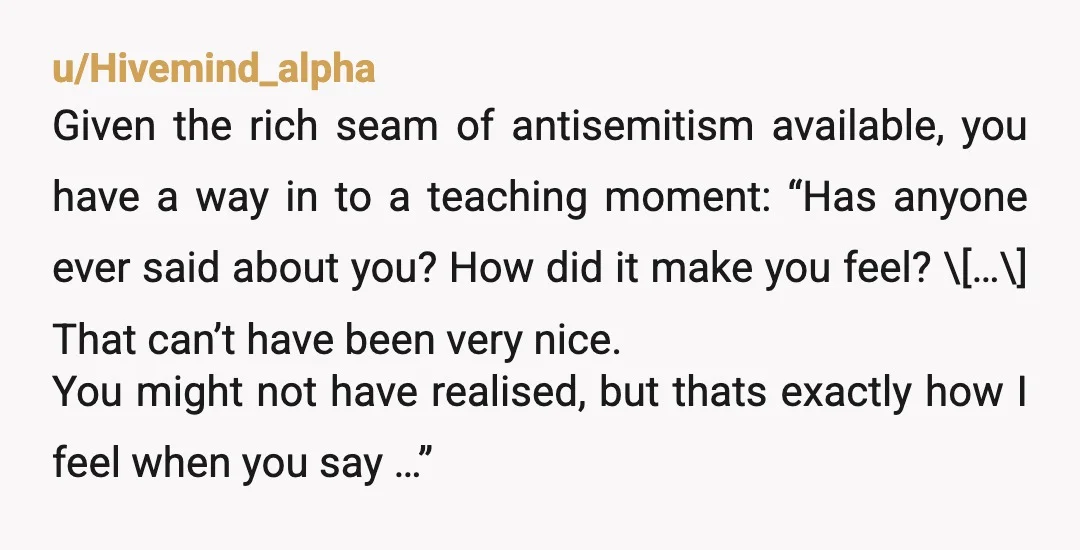Image resolution: width=1080 pixels, height=550 pixels.
Task: Click the words "way in" on the second line
Action: (x=256, y=199)
